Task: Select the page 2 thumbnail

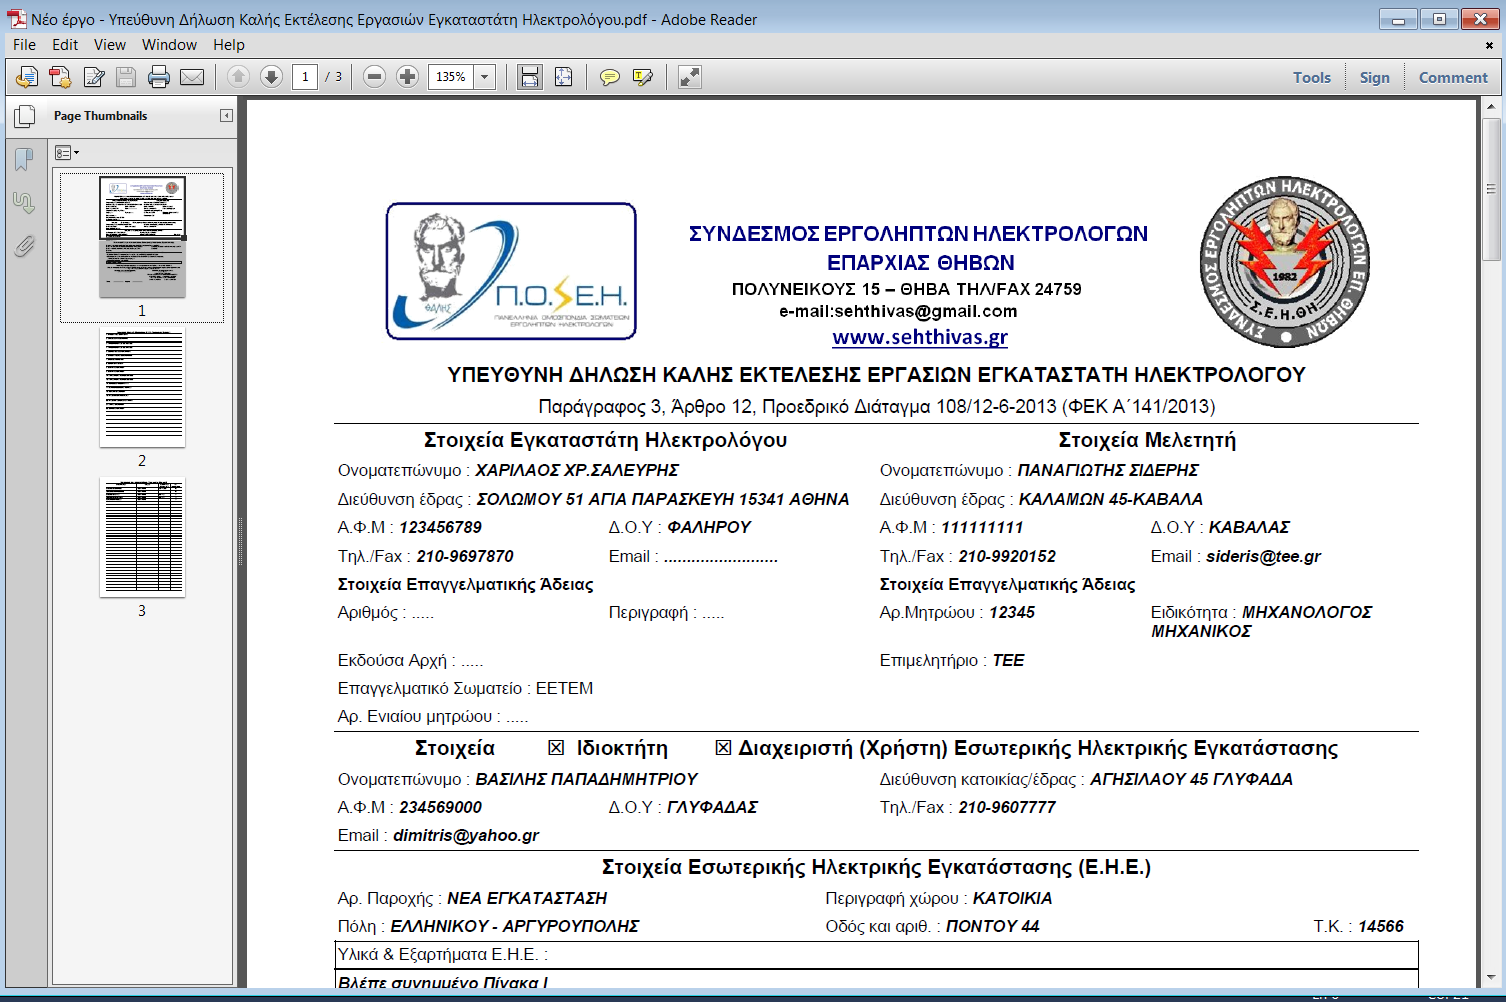Action: coord(142,388)
